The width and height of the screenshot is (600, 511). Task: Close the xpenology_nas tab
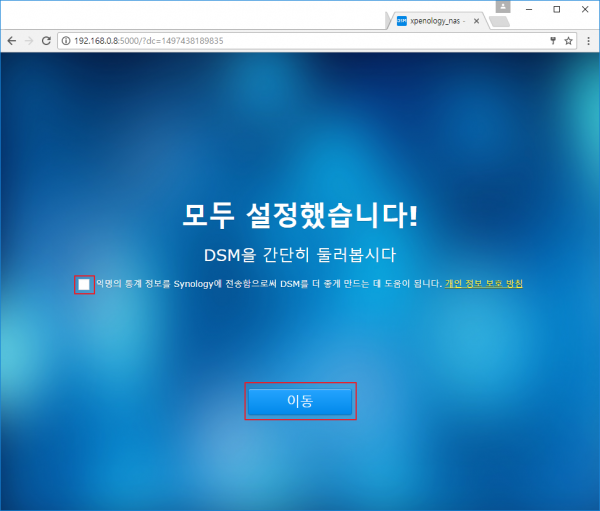tap(475, 20)
